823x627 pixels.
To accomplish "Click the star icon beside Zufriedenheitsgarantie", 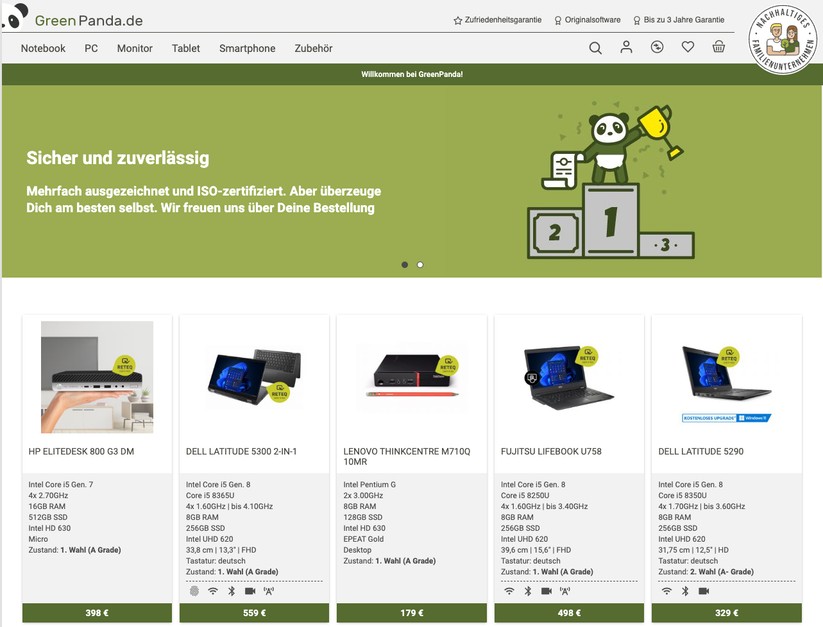I will [458, 20].
